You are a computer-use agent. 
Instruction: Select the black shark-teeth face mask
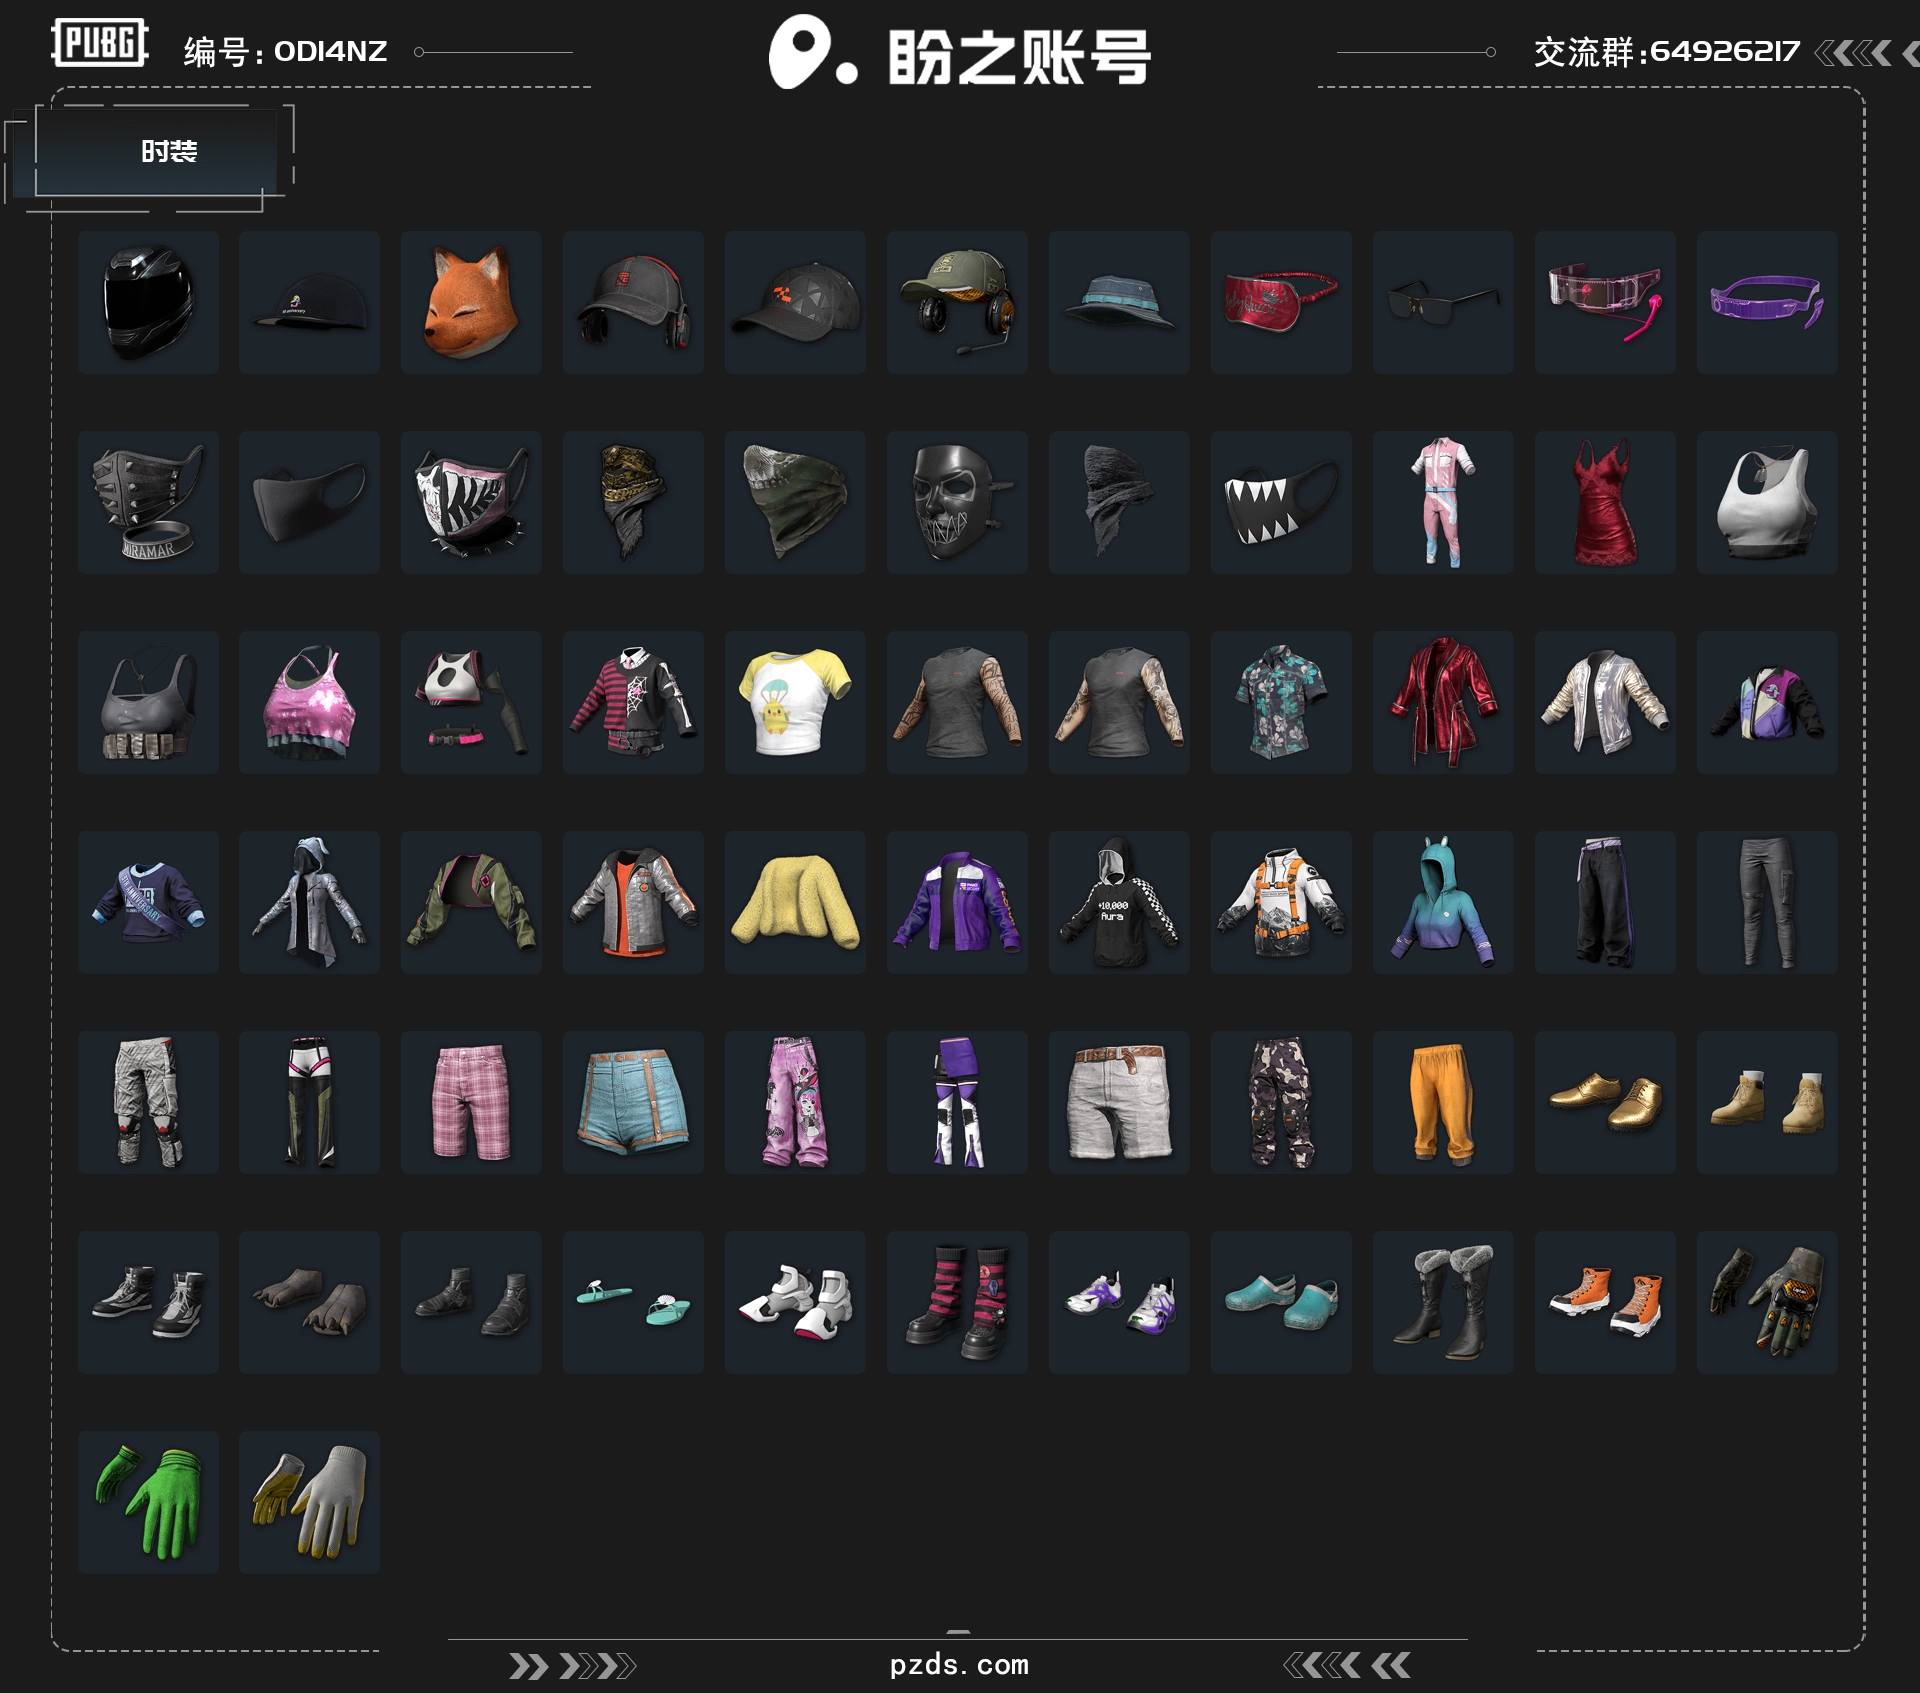click(x=1281, y=502)
